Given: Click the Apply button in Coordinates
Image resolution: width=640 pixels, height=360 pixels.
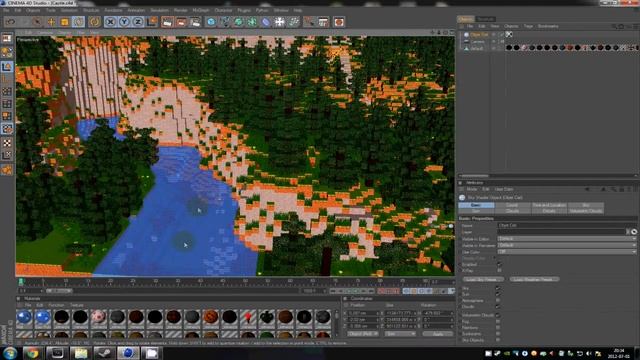Looking at the screenshot, I should [x=438, y=334].
